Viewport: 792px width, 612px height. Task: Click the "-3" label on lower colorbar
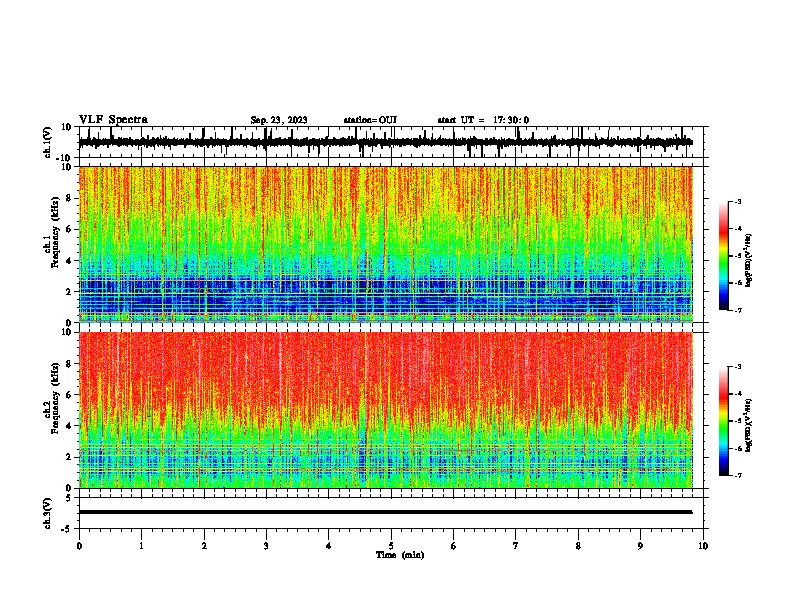[738, 367]
